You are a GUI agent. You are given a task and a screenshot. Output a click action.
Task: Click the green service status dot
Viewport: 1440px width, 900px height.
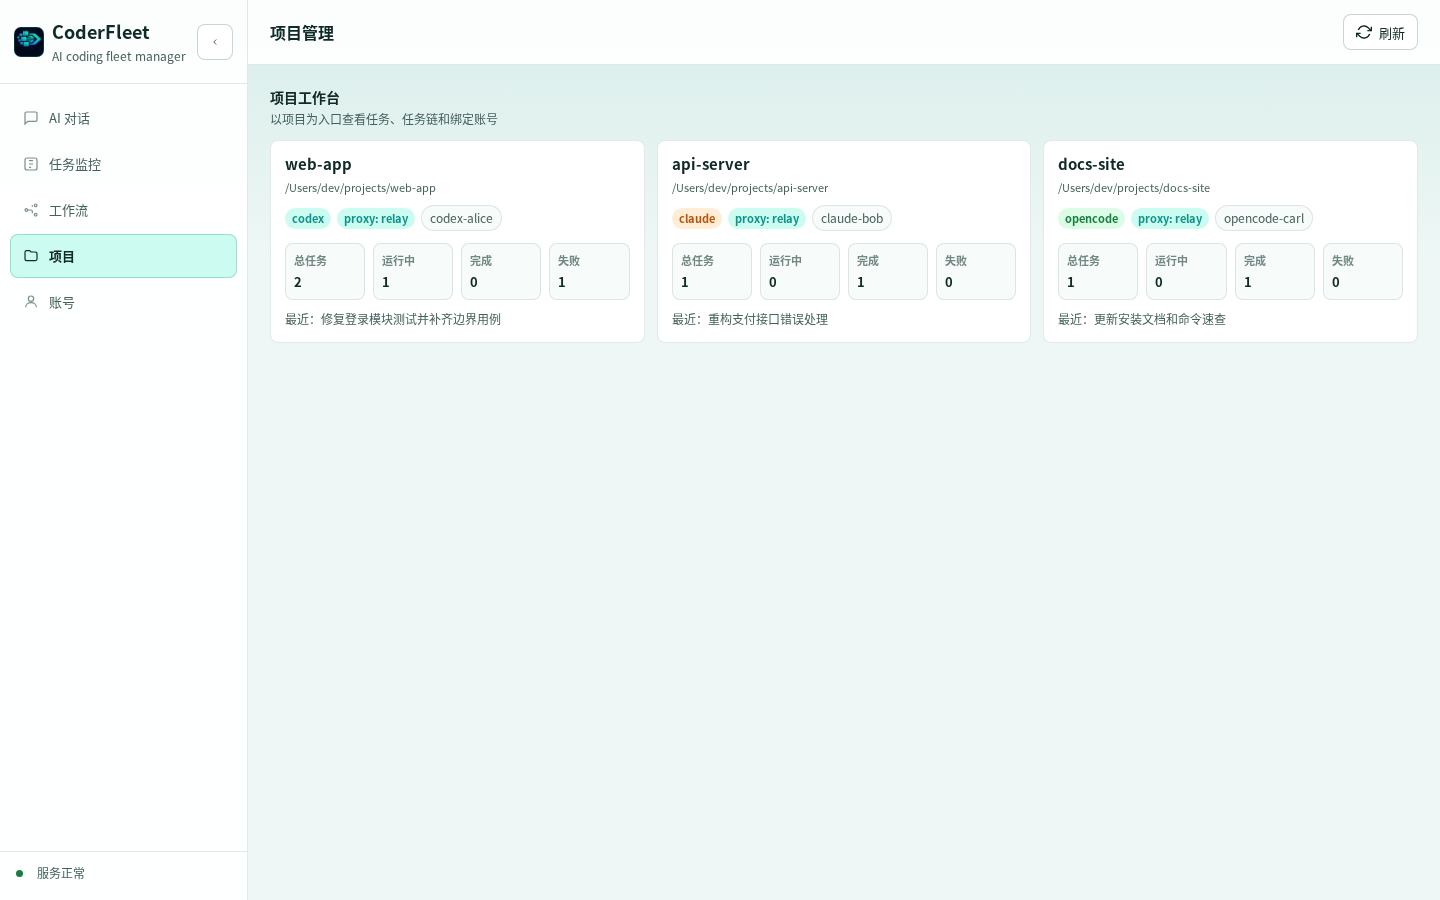point(19,873)
